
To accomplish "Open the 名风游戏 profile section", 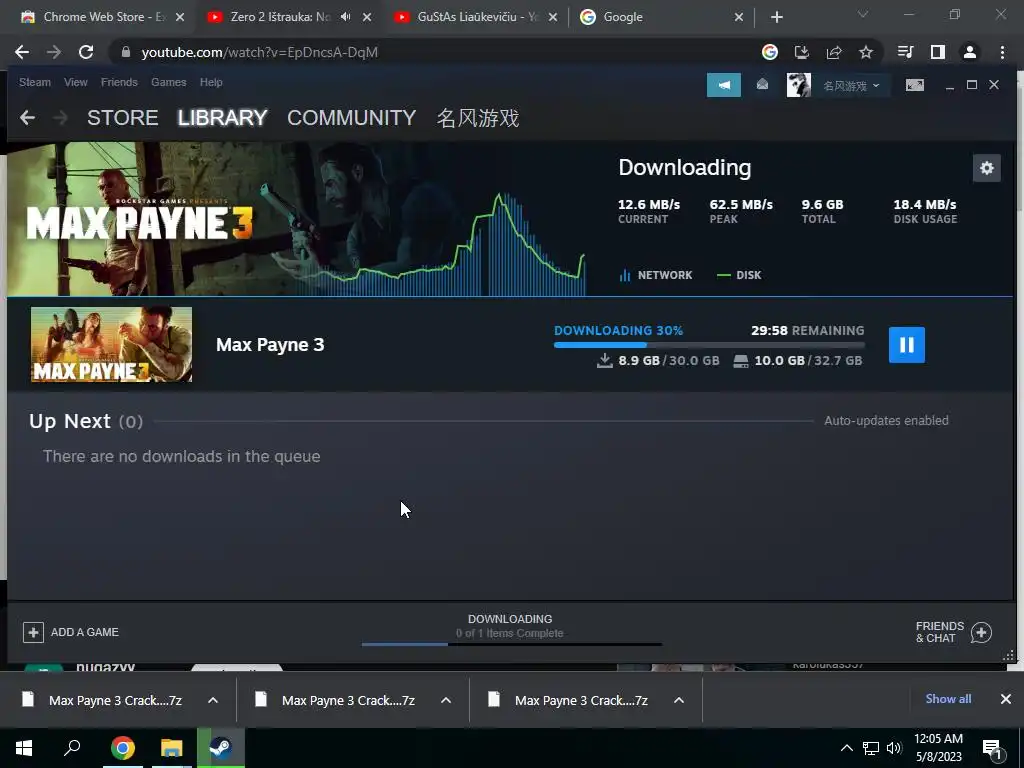I will click(478, 118).
